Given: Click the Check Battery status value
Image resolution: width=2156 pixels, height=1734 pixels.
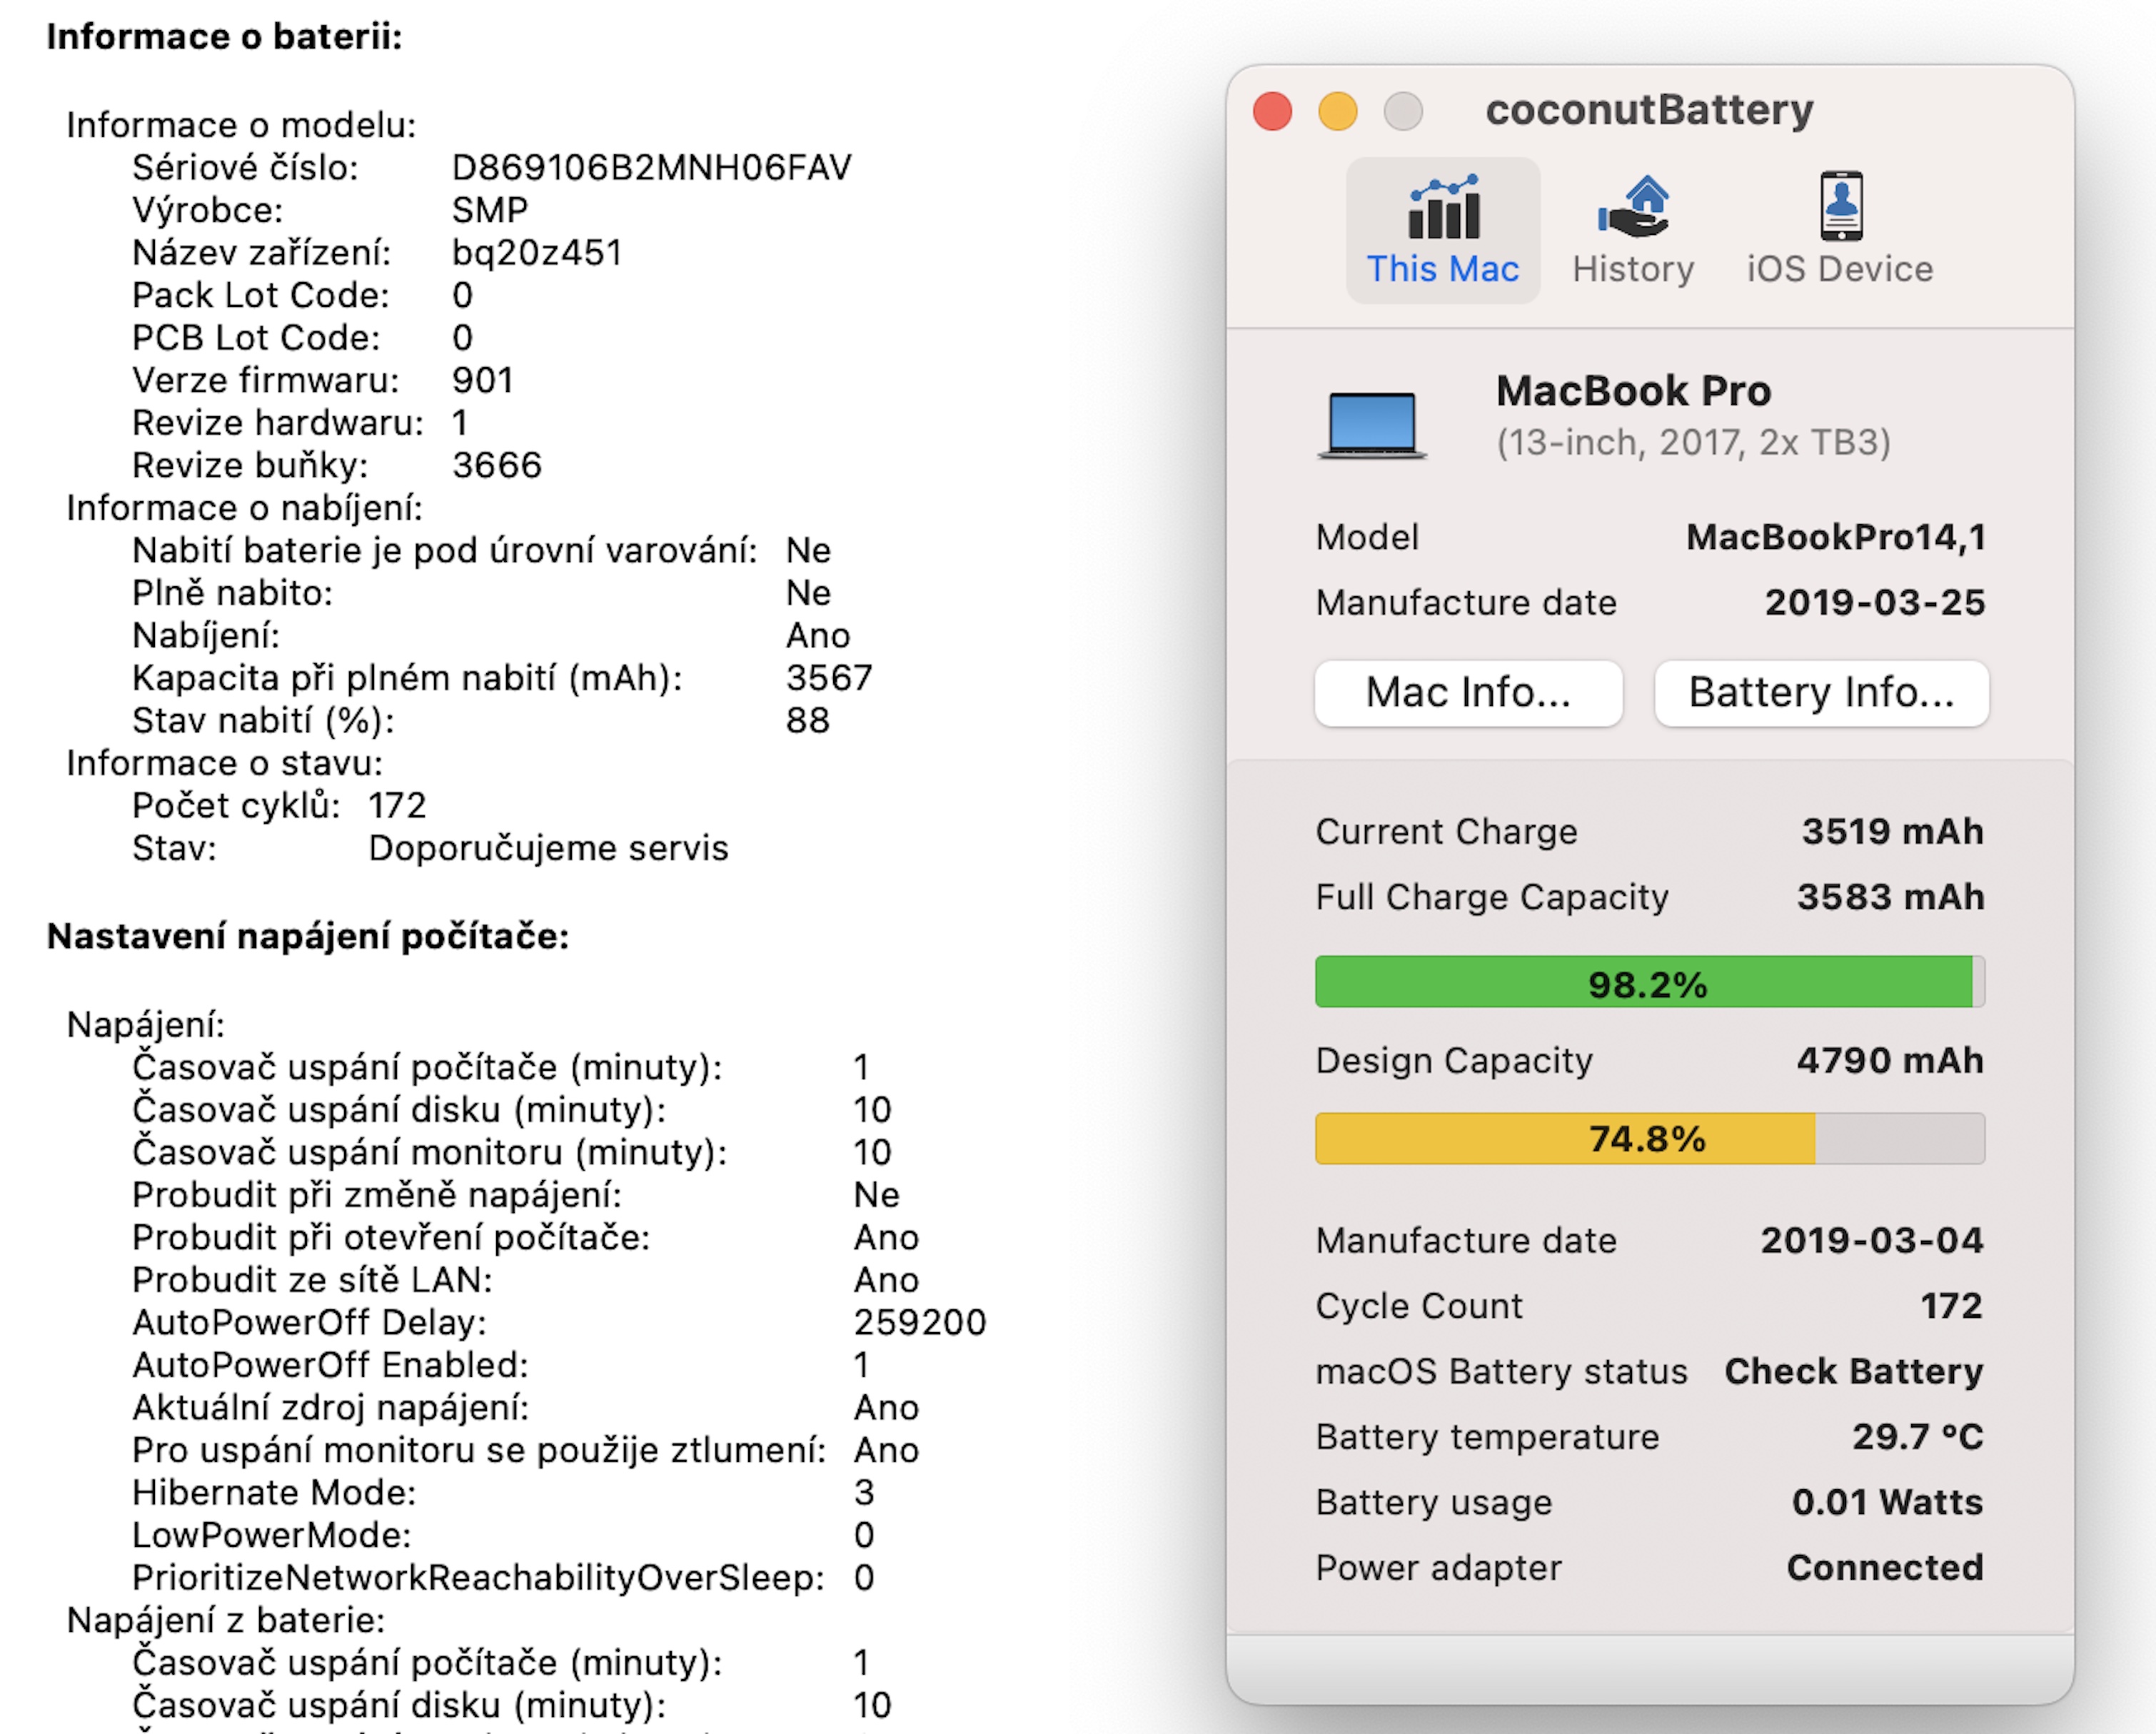Looking at the screenshot, I should 1853,1371.
